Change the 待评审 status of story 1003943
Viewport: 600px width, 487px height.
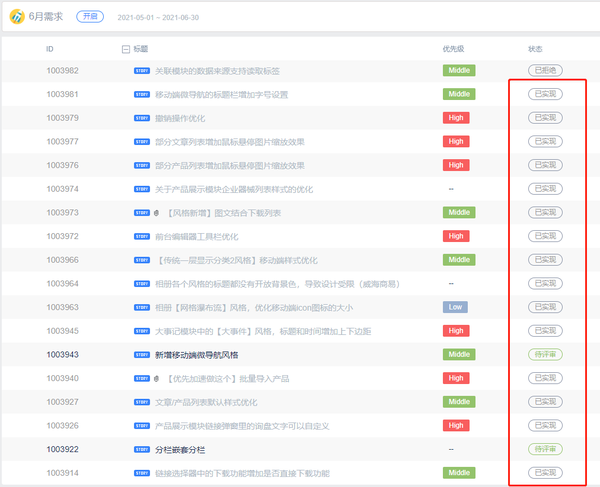click(545, 355)
